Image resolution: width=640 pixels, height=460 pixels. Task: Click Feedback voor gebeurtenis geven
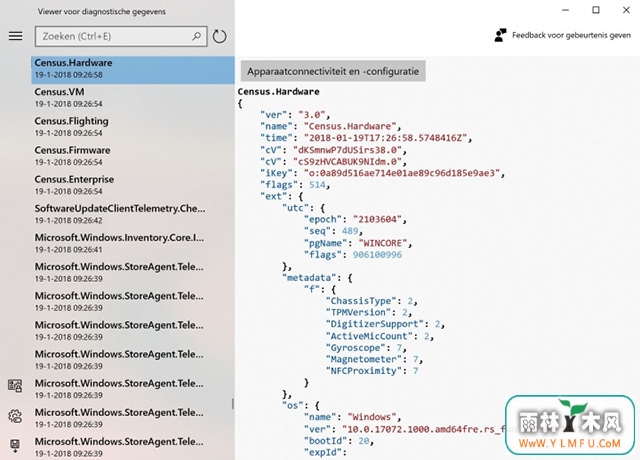tap(571, 36)
